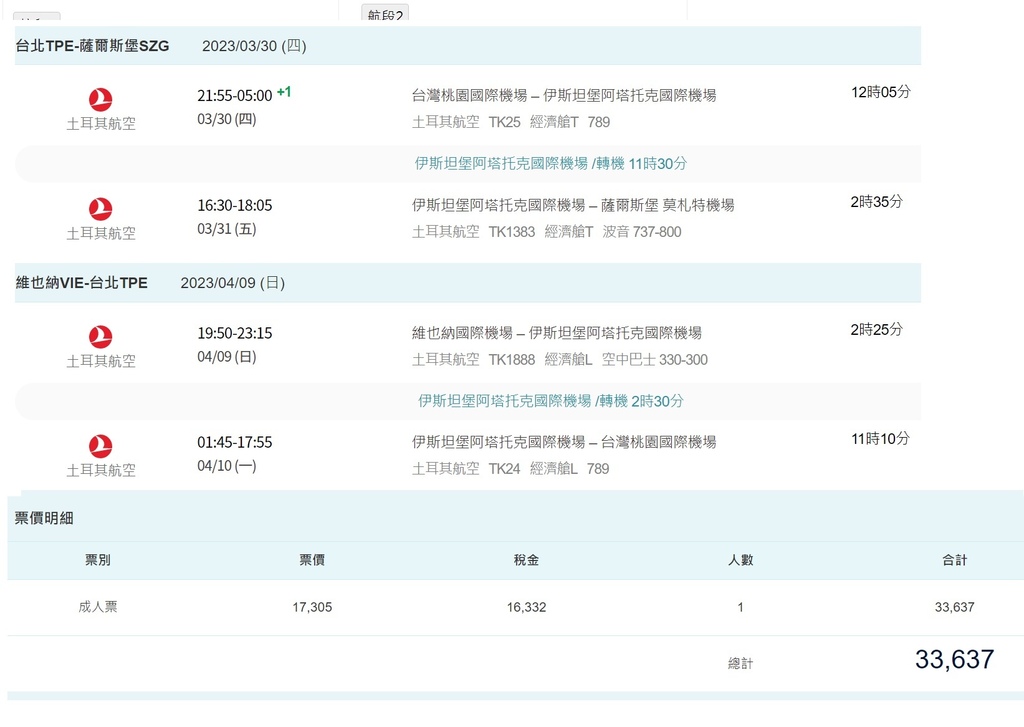Screen dimensions: 1024x727
Task: Click the time 01:45-17:55
Action: click(234, 442)
